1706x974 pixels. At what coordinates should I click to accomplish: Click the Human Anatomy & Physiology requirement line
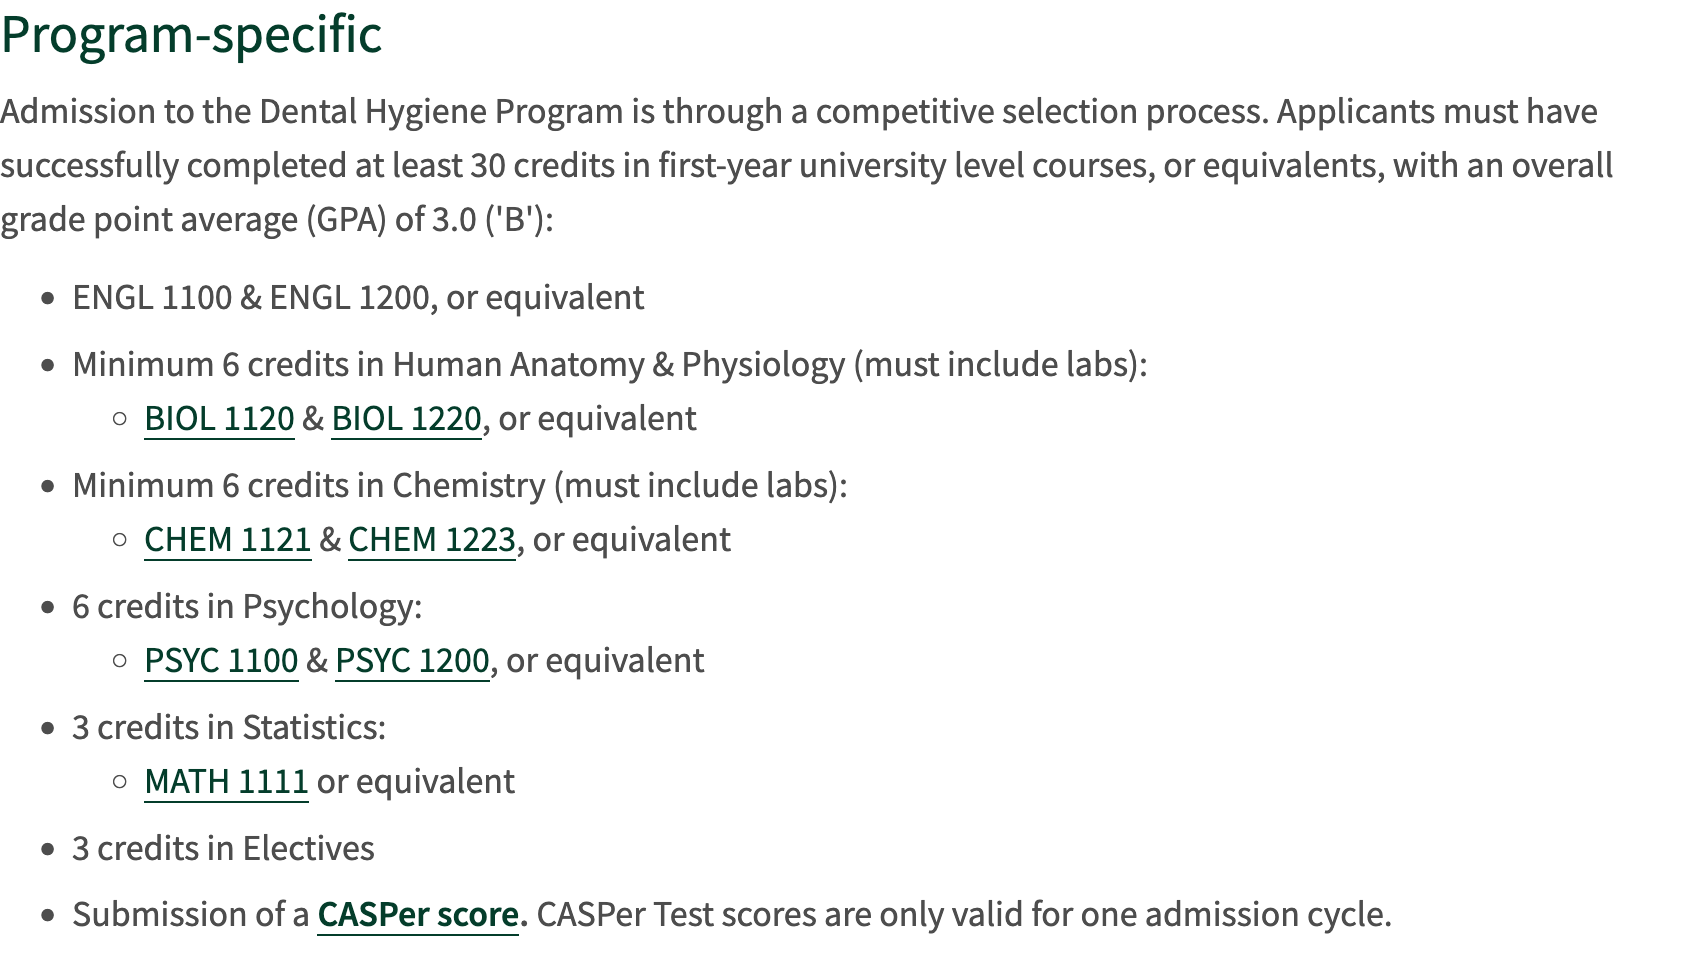609,365
